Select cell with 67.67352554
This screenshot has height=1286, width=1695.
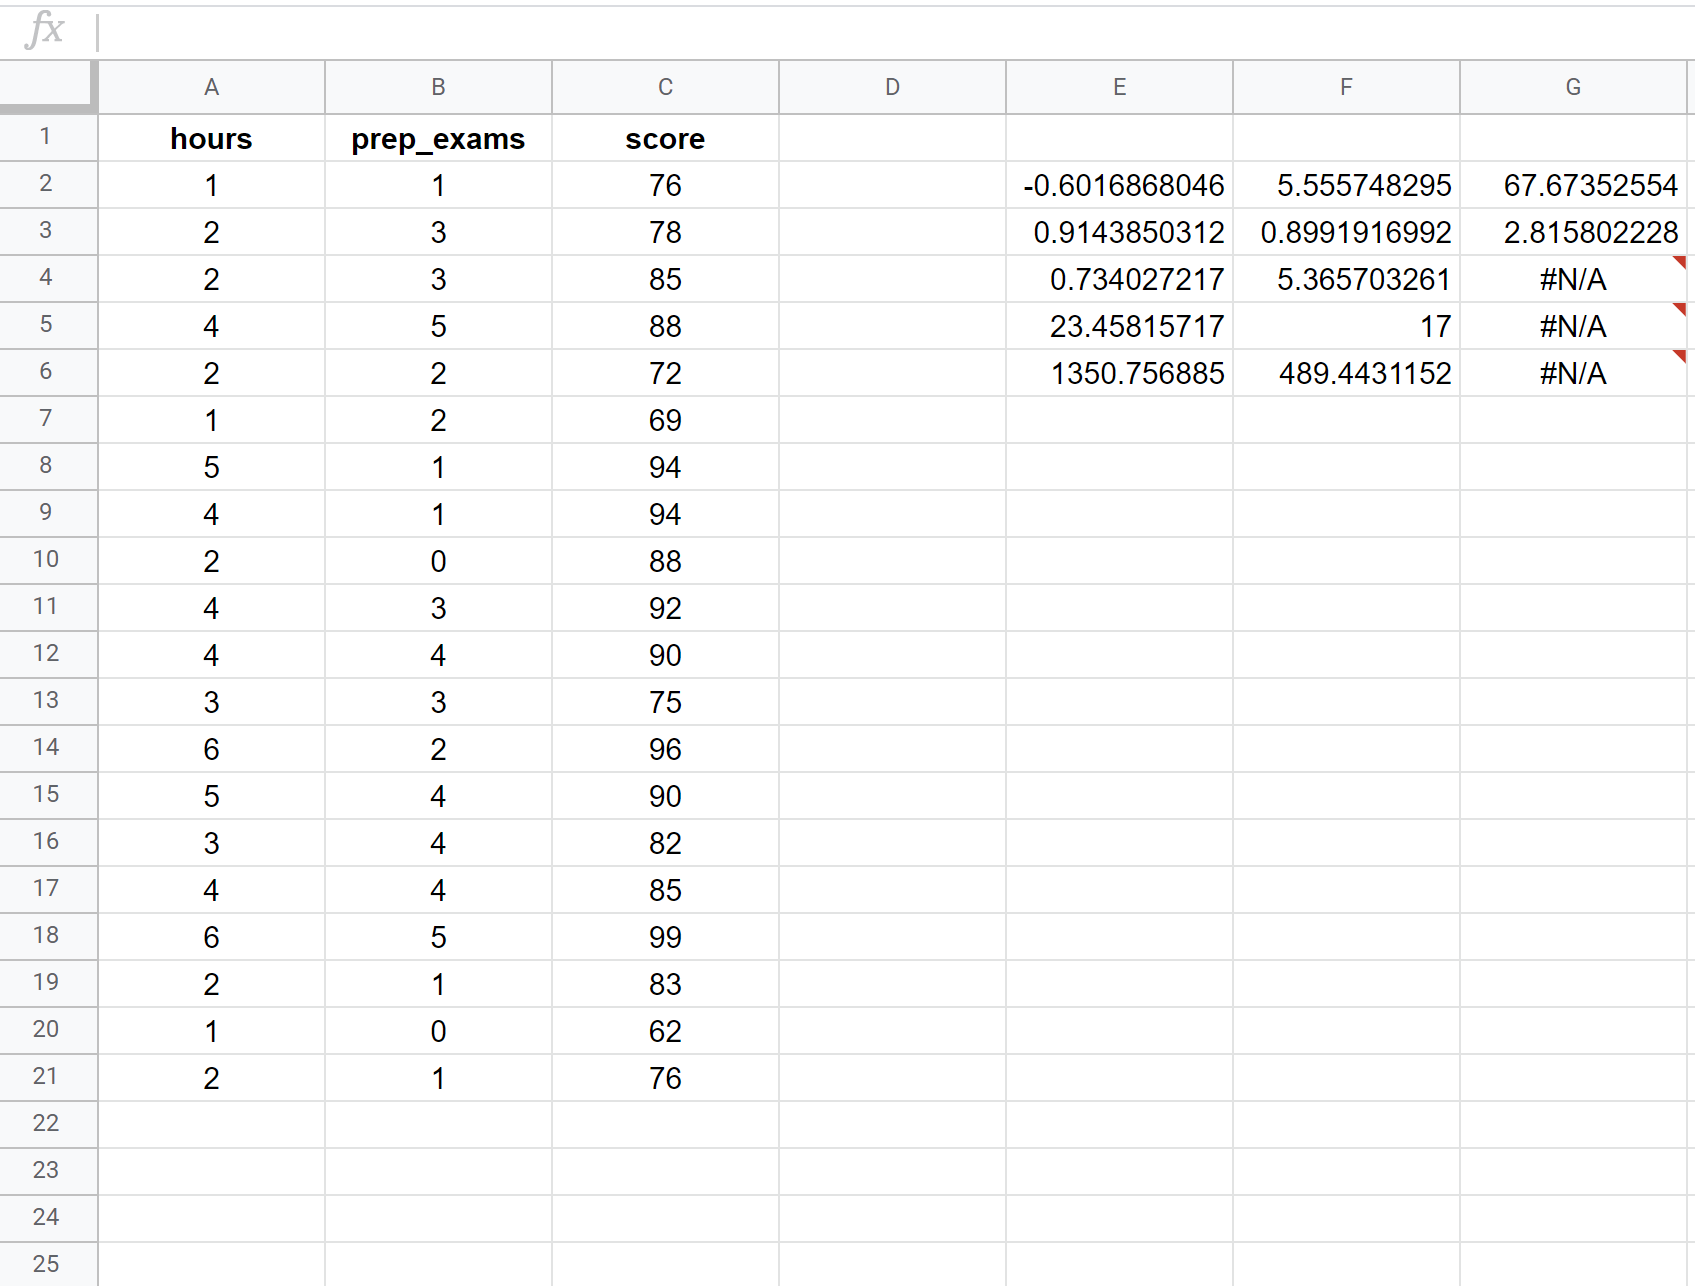point(1573,185)
